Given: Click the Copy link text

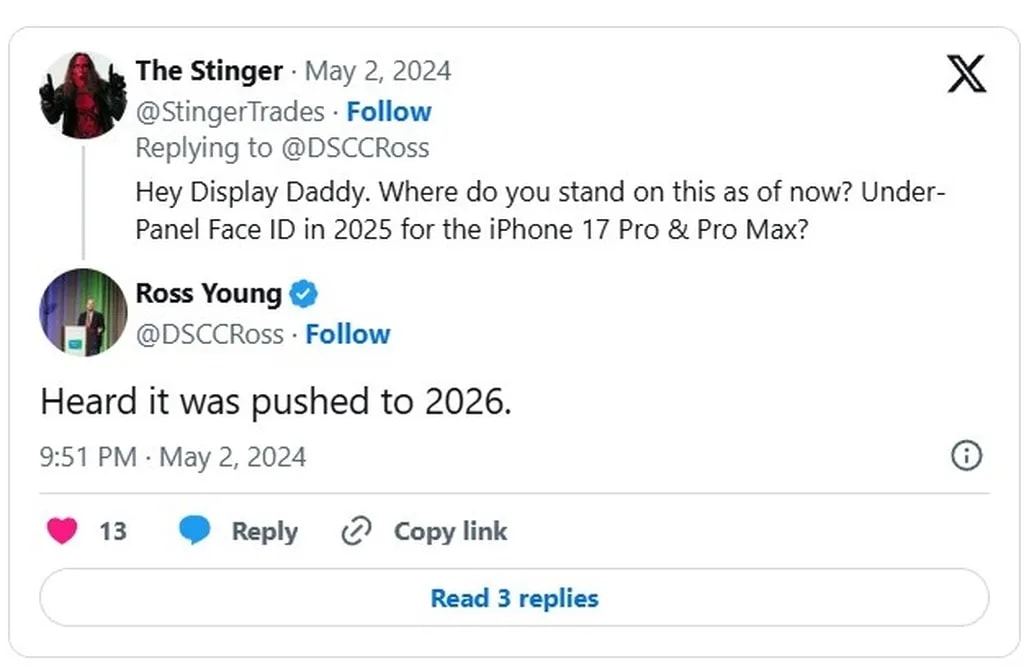Looking at the screenshot, I should point(450,531).
